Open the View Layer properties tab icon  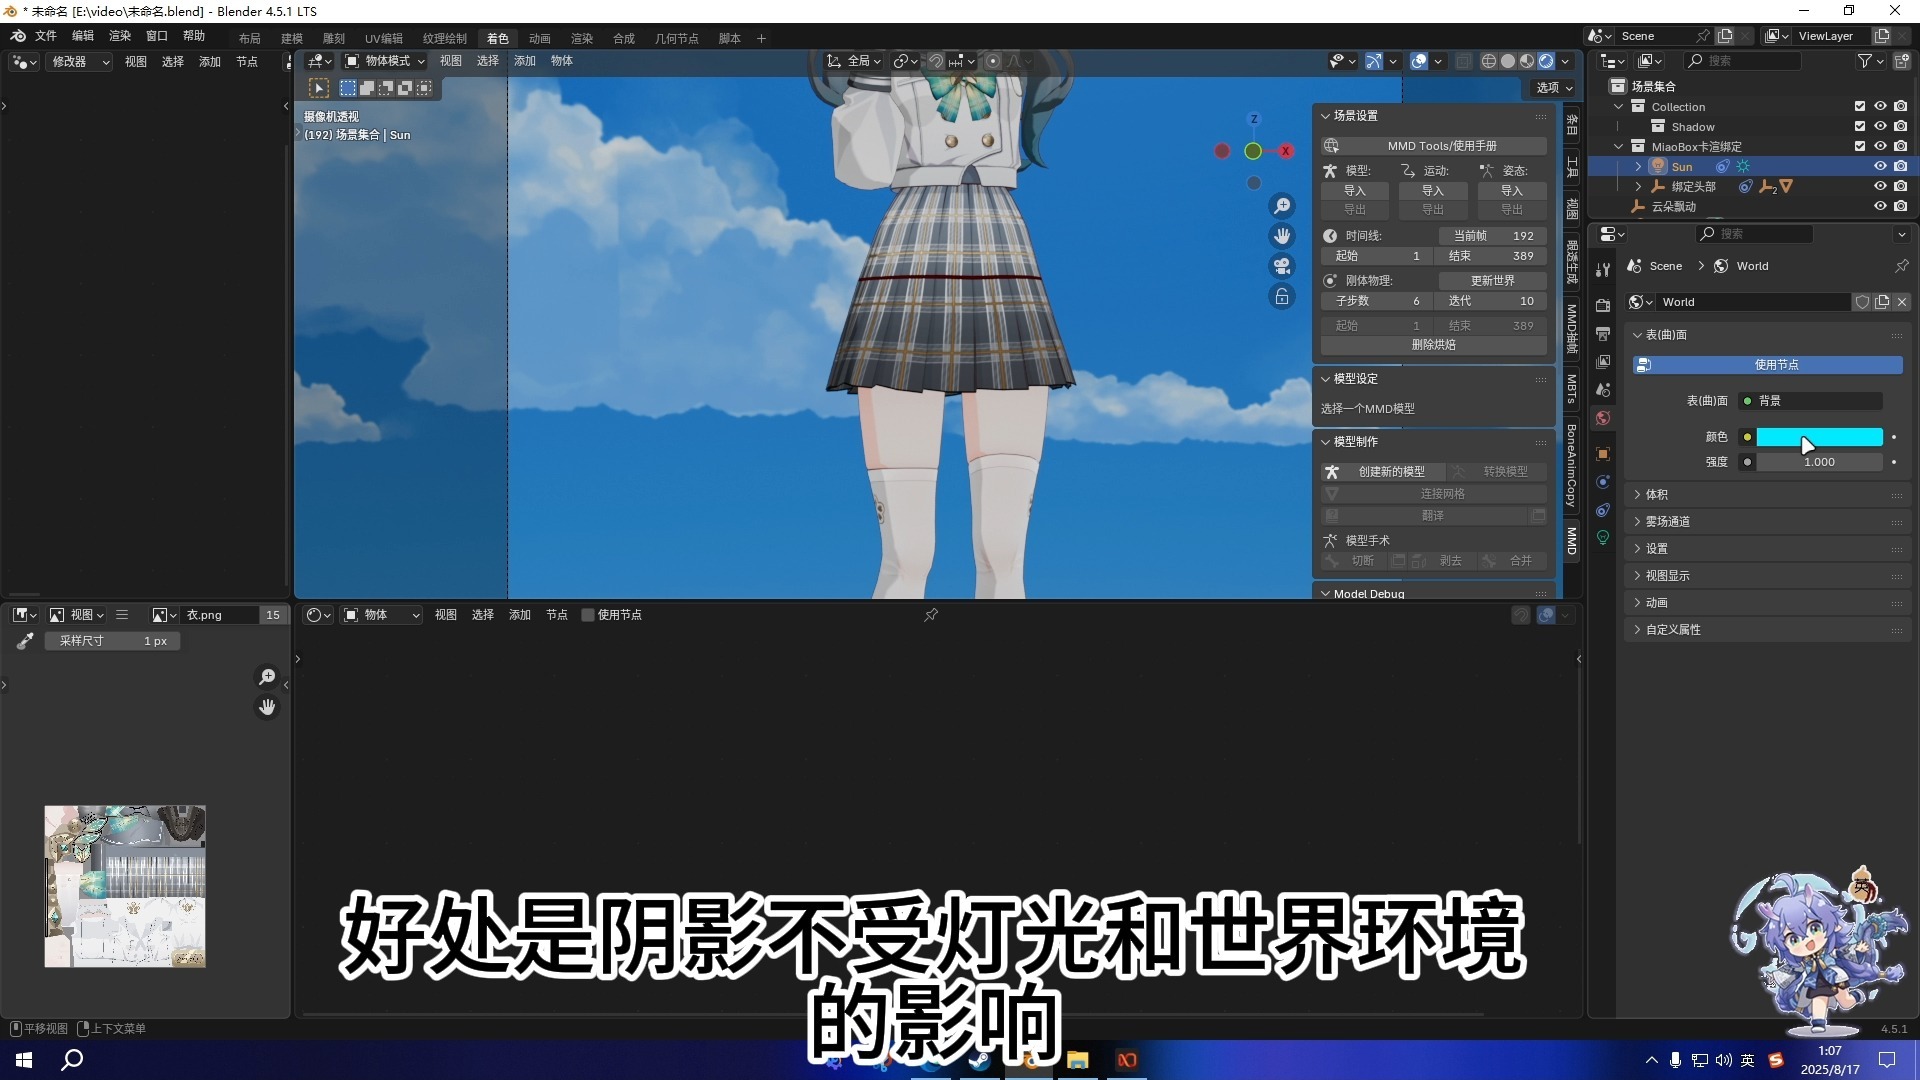pyautogui.click(x=1603, y=362)
